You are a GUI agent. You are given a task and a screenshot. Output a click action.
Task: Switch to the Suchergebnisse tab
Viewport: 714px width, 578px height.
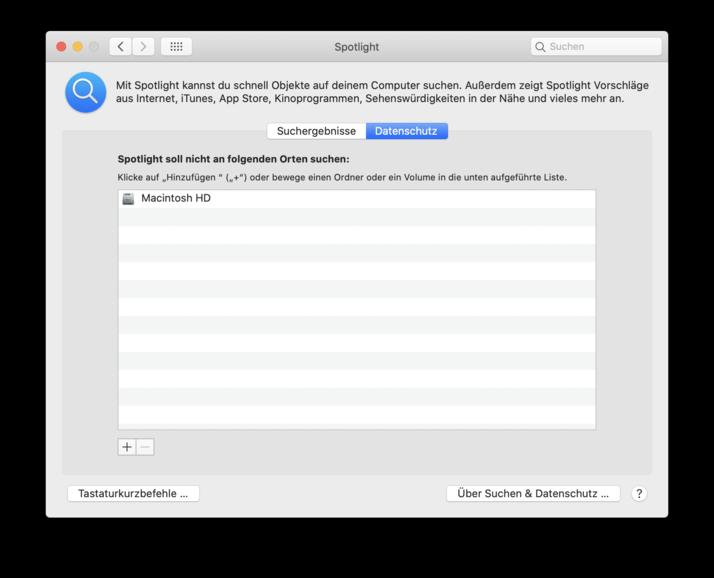[316, 131]
